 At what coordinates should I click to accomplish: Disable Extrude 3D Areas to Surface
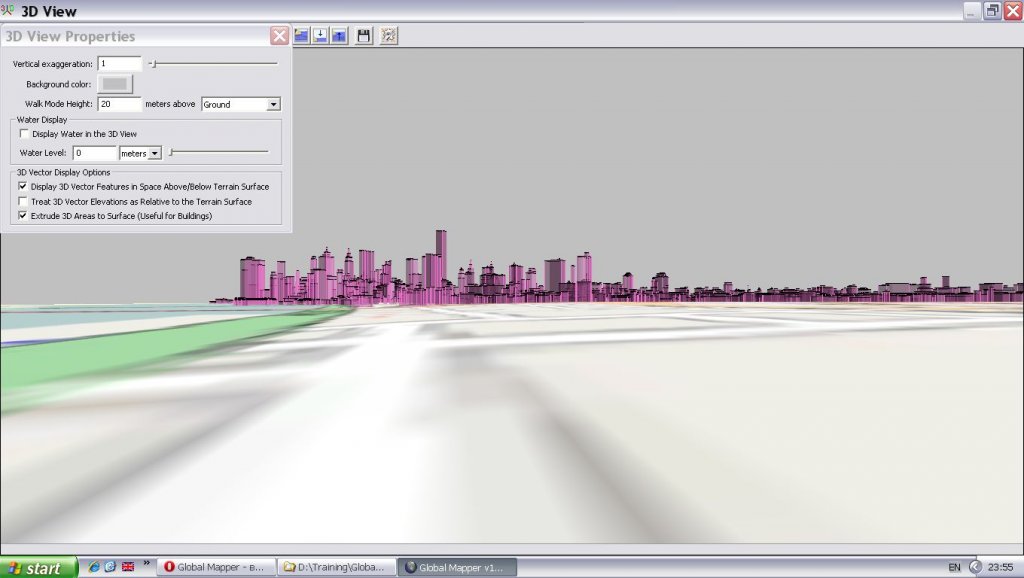24,216
